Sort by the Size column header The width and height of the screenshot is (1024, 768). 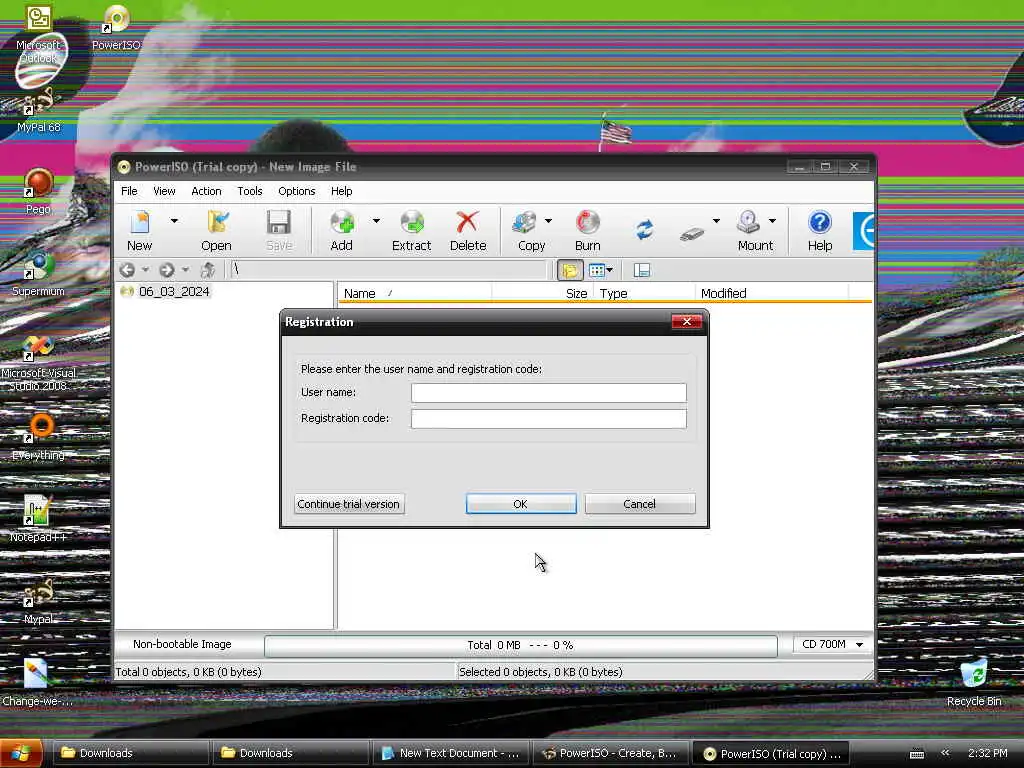pyautogui.click(x=542, y=293)
